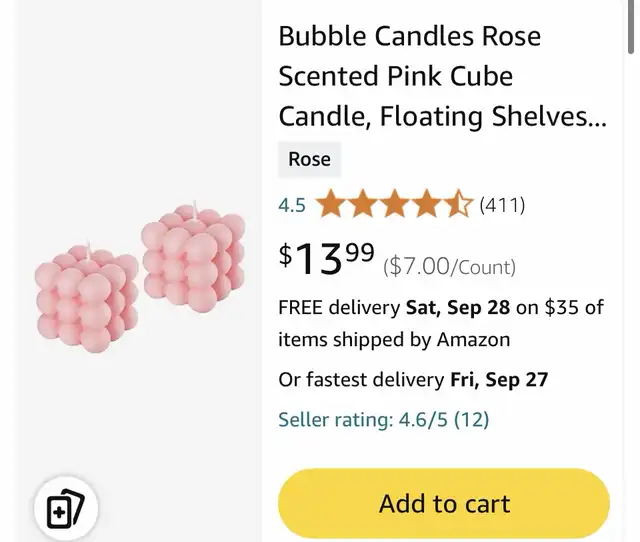Click the Sat, Sep 28 delivery date

point(457,307)
